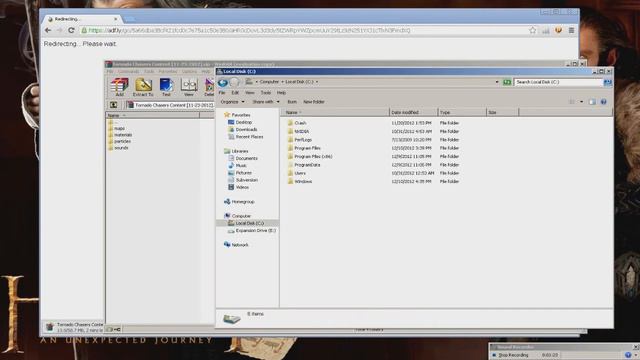Click Burn button in Explorer toolbar

tap(292, 102)
